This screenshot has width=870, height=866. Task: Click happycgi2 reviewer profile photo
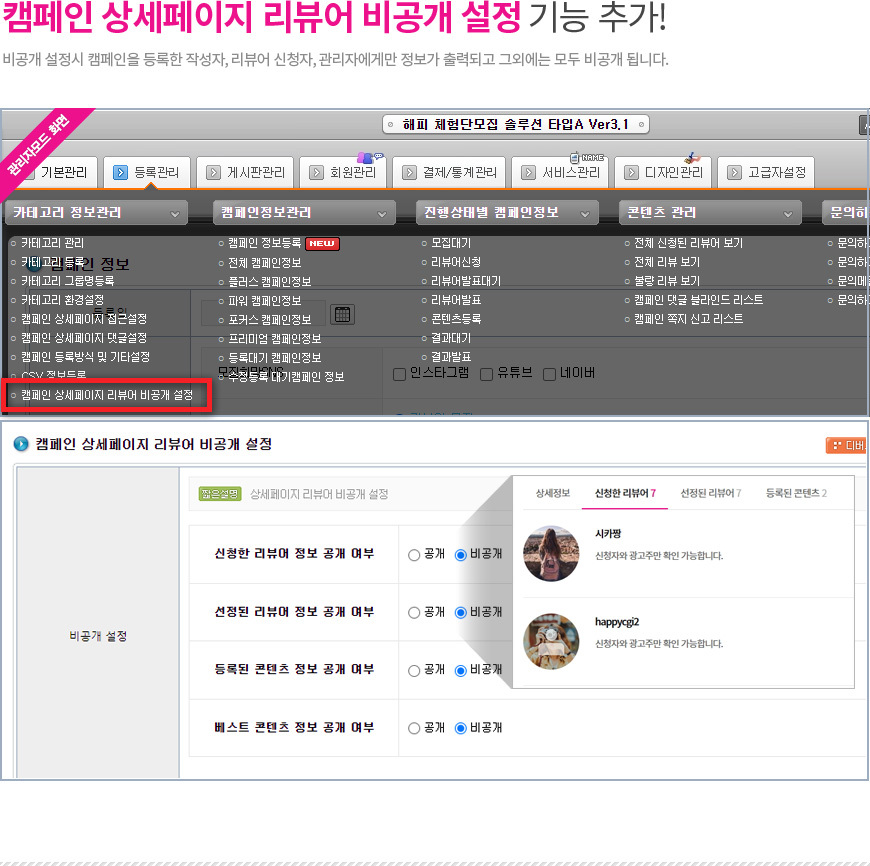click(551, 641)
